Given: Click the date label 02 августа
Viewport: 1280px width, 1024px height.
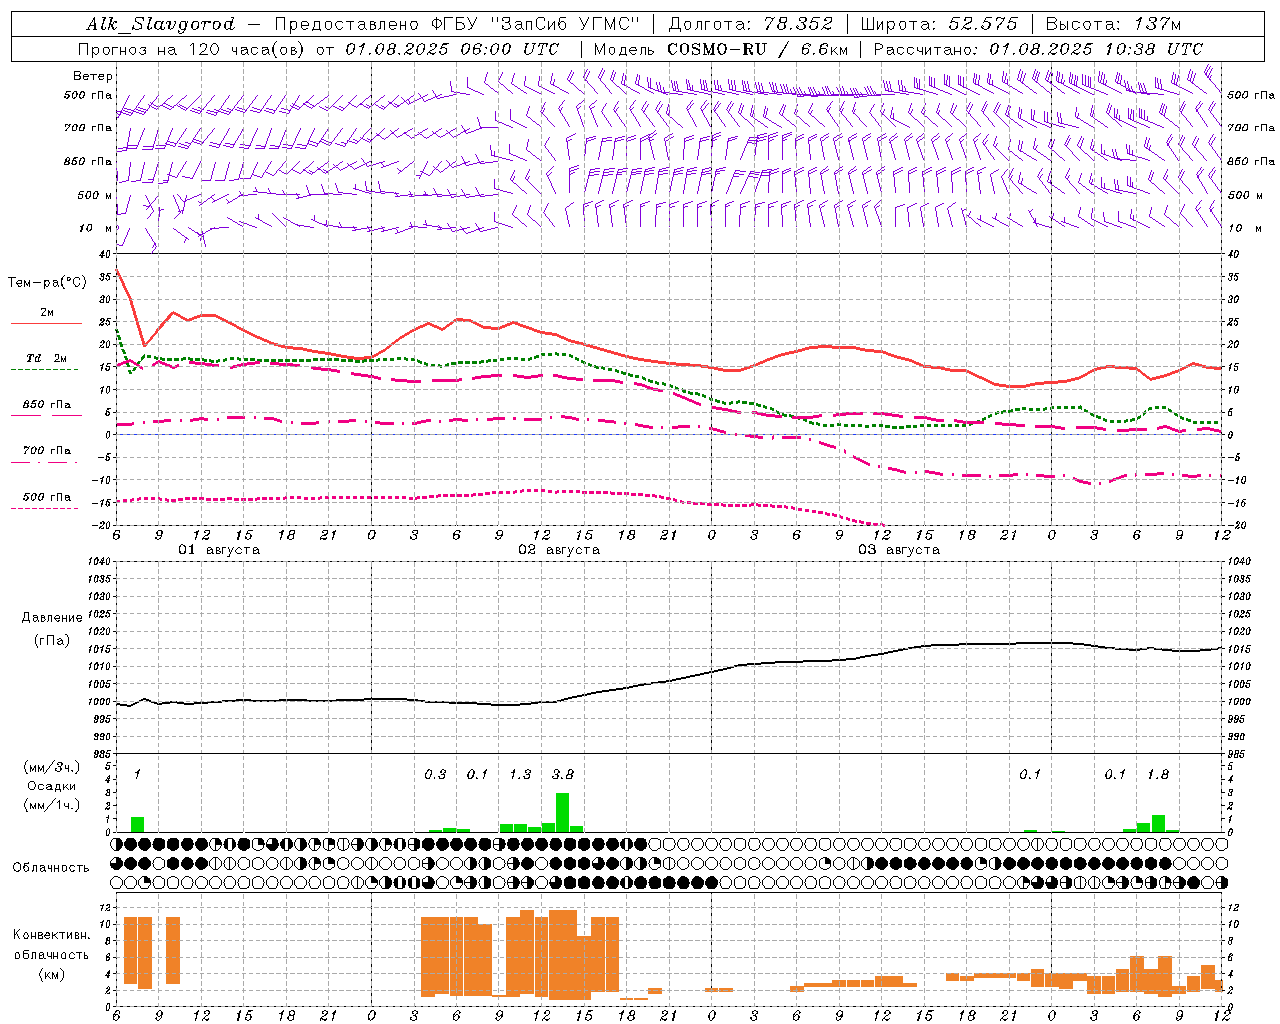Looking at the screenshot, I should pos(559,550).
